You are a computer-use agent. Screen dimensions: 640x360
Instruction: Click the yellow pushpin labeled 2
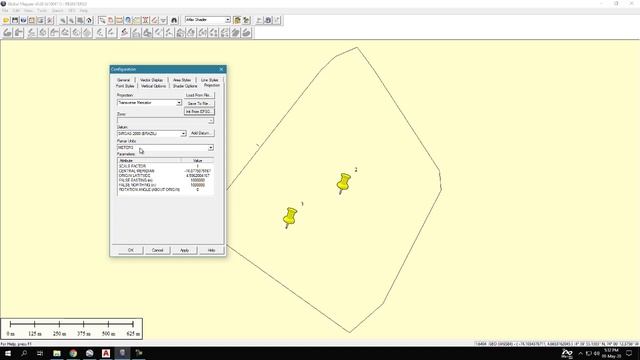point(344,183)
